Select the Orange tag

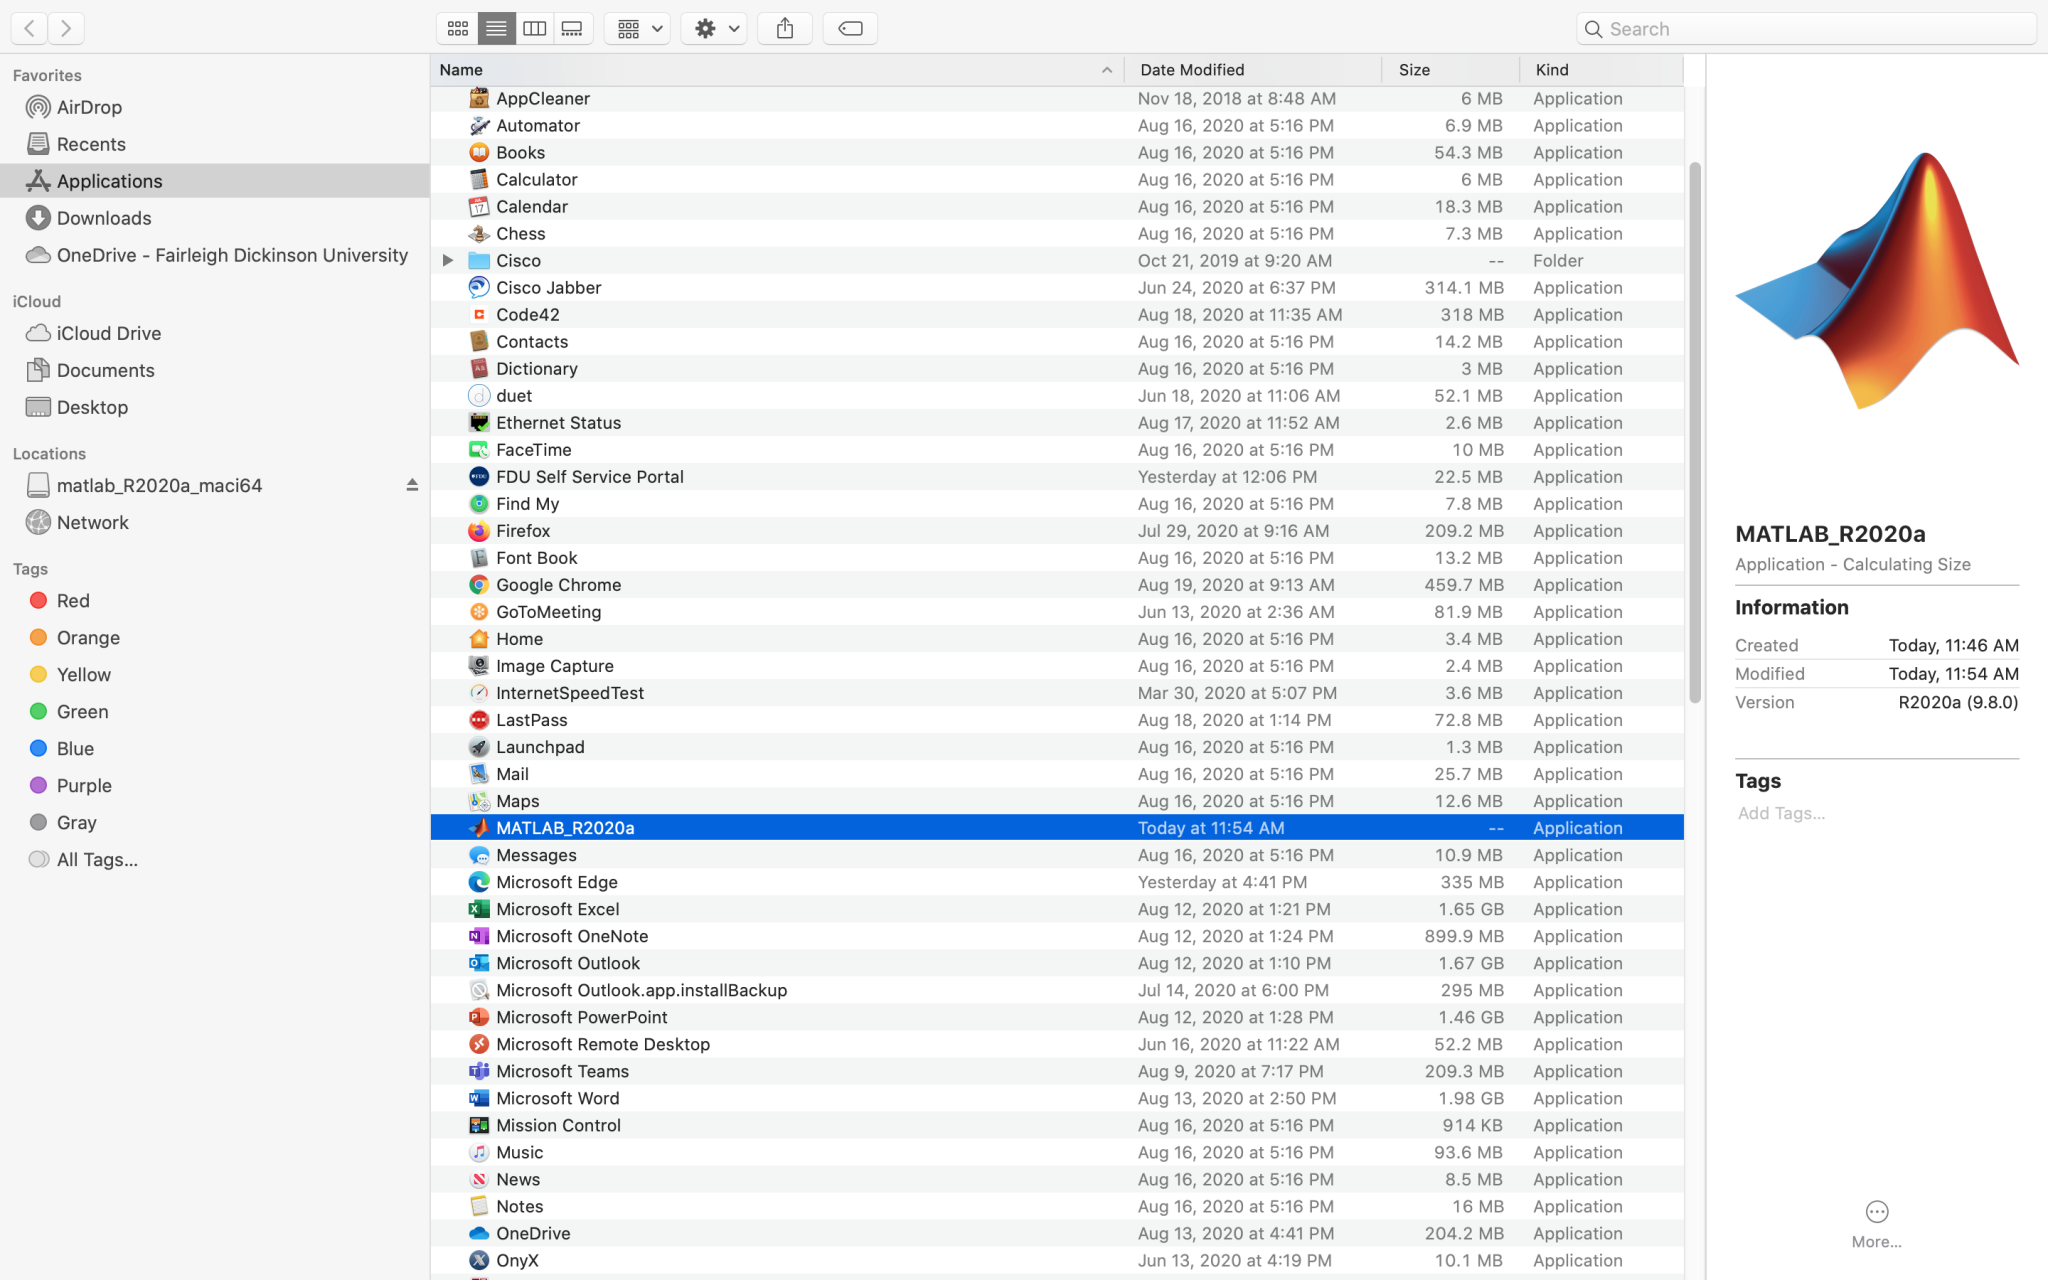[x=215, y=637]
